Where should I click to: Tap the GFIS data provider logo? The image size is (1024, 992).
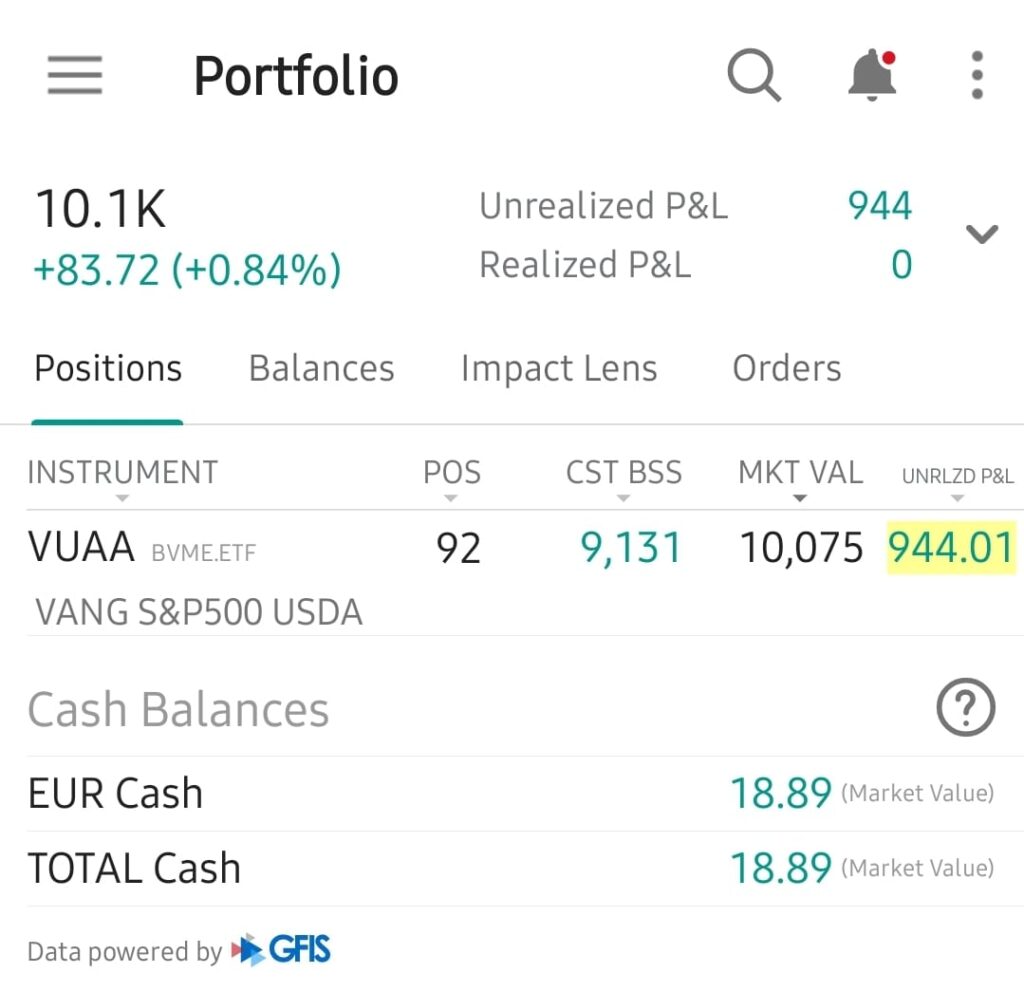(281, 950)
